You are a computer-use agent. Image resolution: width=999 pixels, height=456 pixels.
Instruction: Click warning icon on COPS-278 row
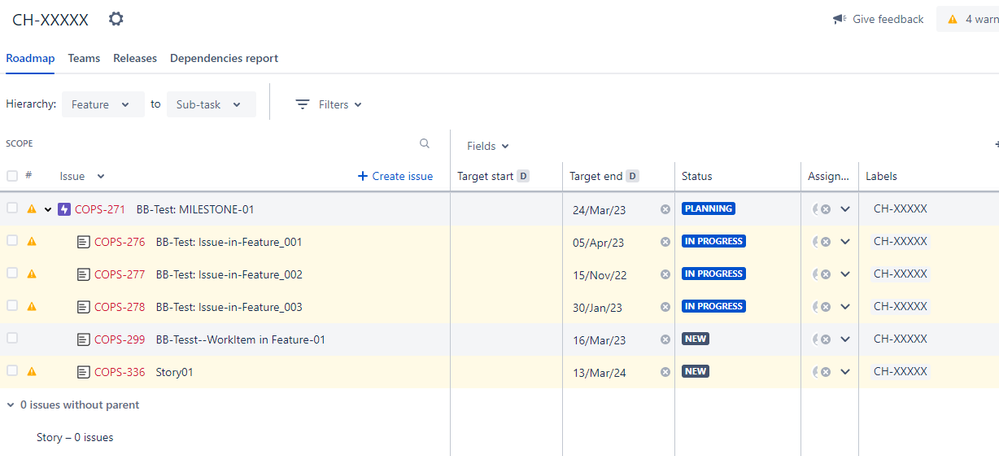pyautogui.click(x=32, y=306)
